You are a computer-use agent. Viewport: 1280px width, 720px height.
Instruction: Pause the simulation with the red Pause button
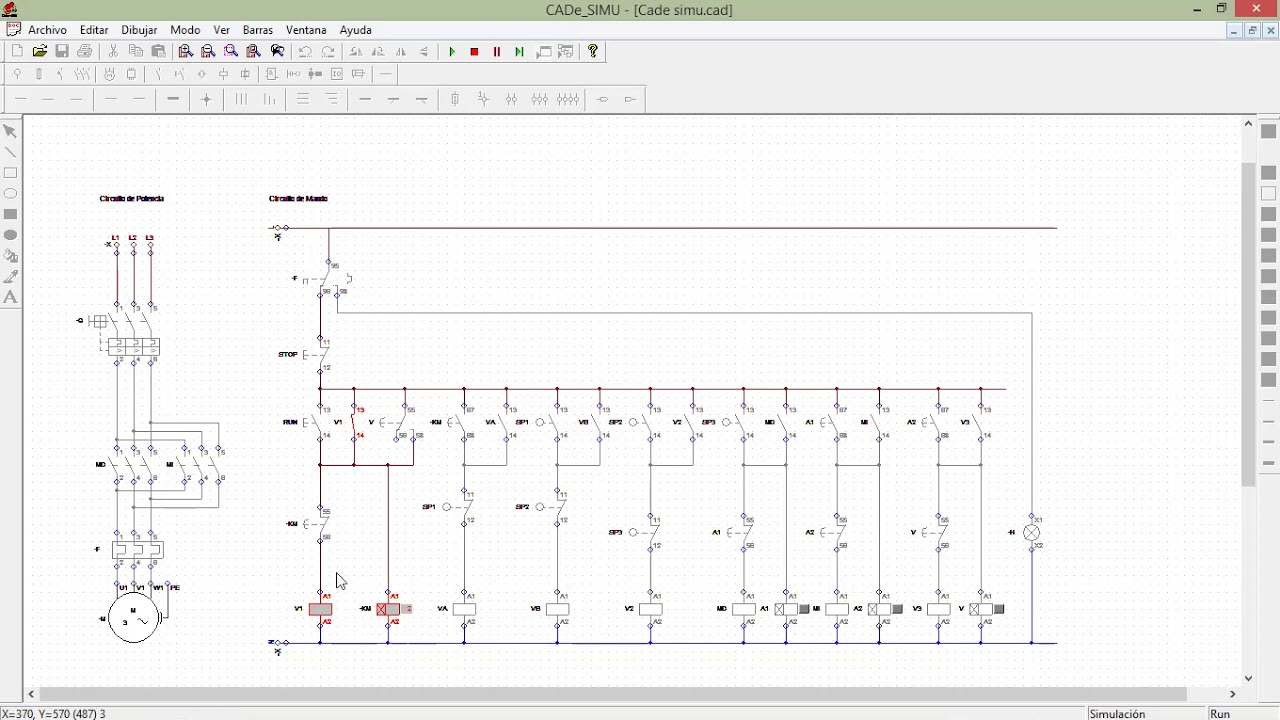[497, 51]
